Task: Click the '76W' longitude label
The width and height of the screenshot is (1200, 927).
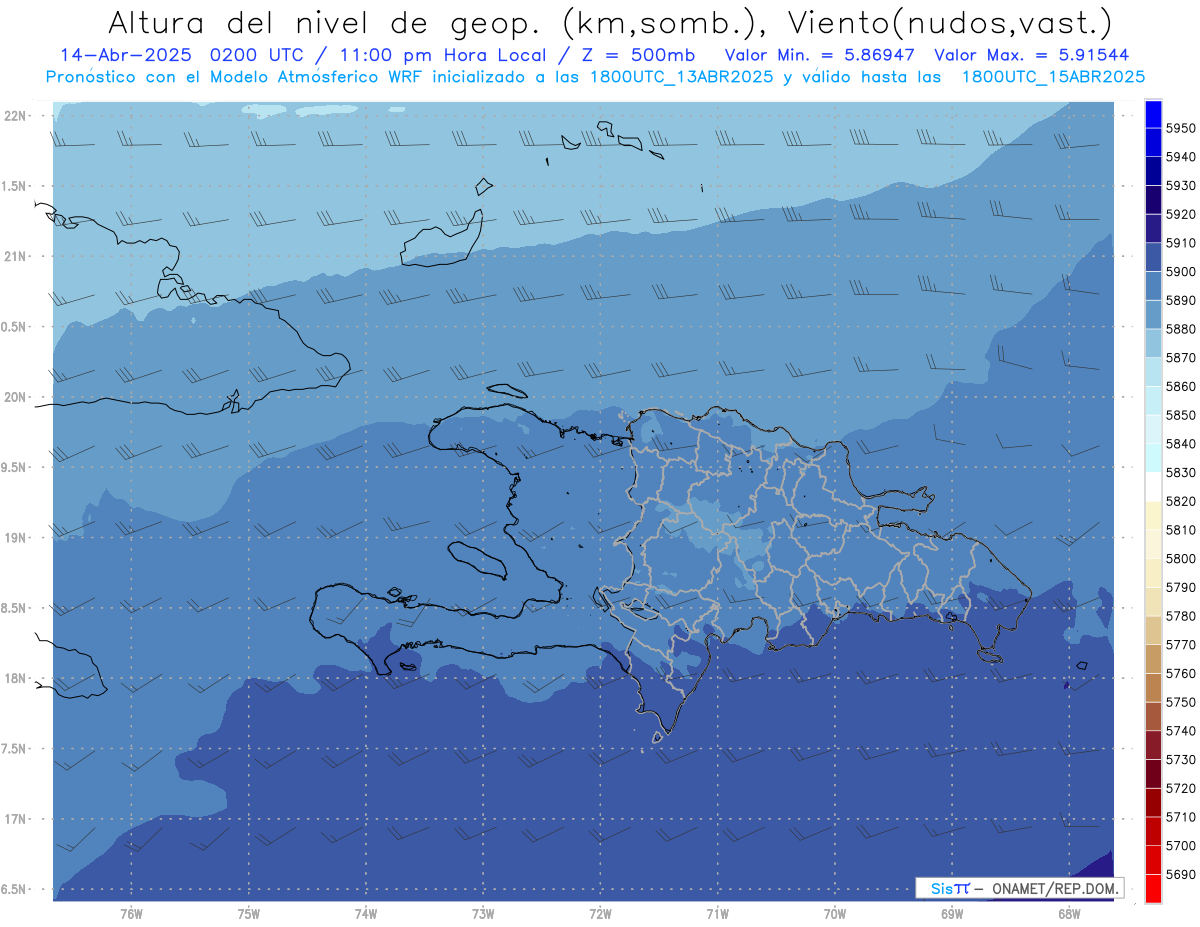Action: pyautogui.click(x=131, y=914)
